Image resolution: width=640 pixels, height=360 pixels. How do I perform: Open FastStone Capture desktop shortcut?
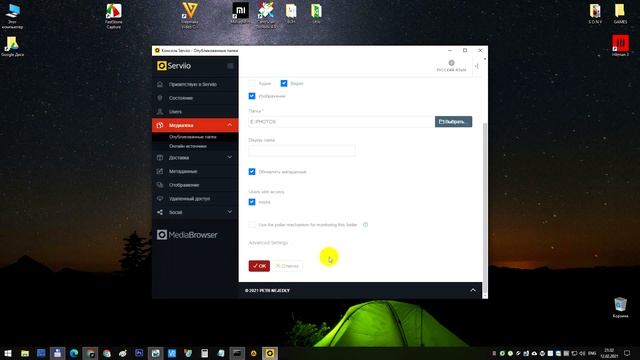pyautogui.click(x=113, y=16)
